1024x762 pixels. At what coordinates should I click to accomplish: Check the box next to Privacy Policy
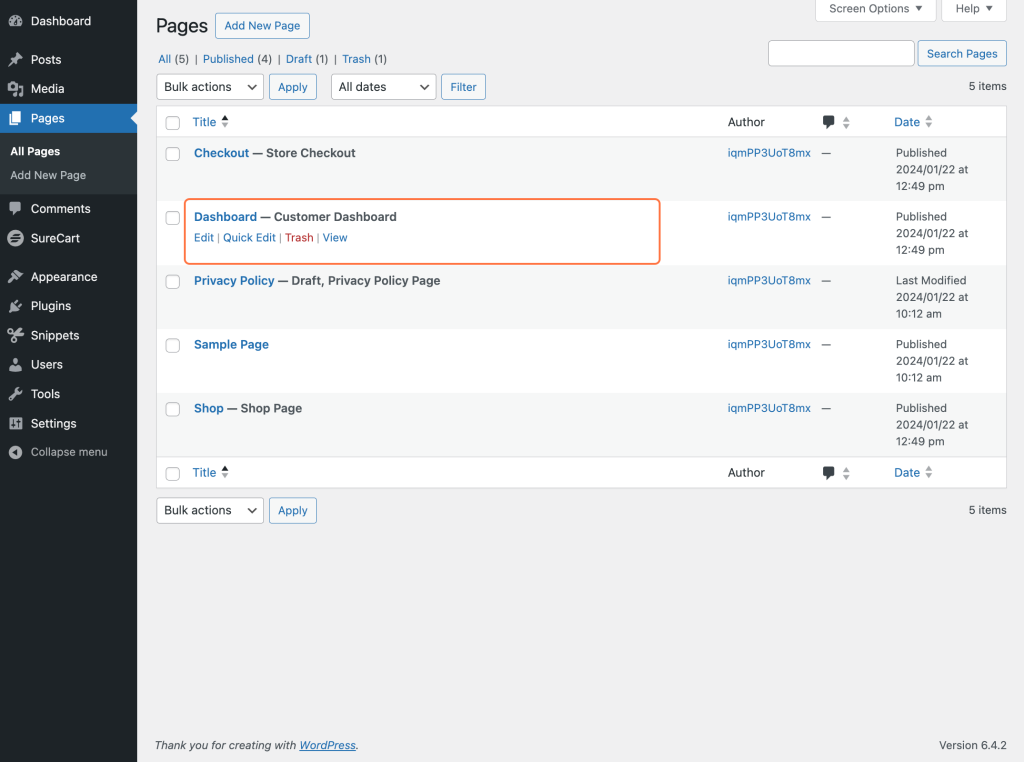tap(172, 281)
